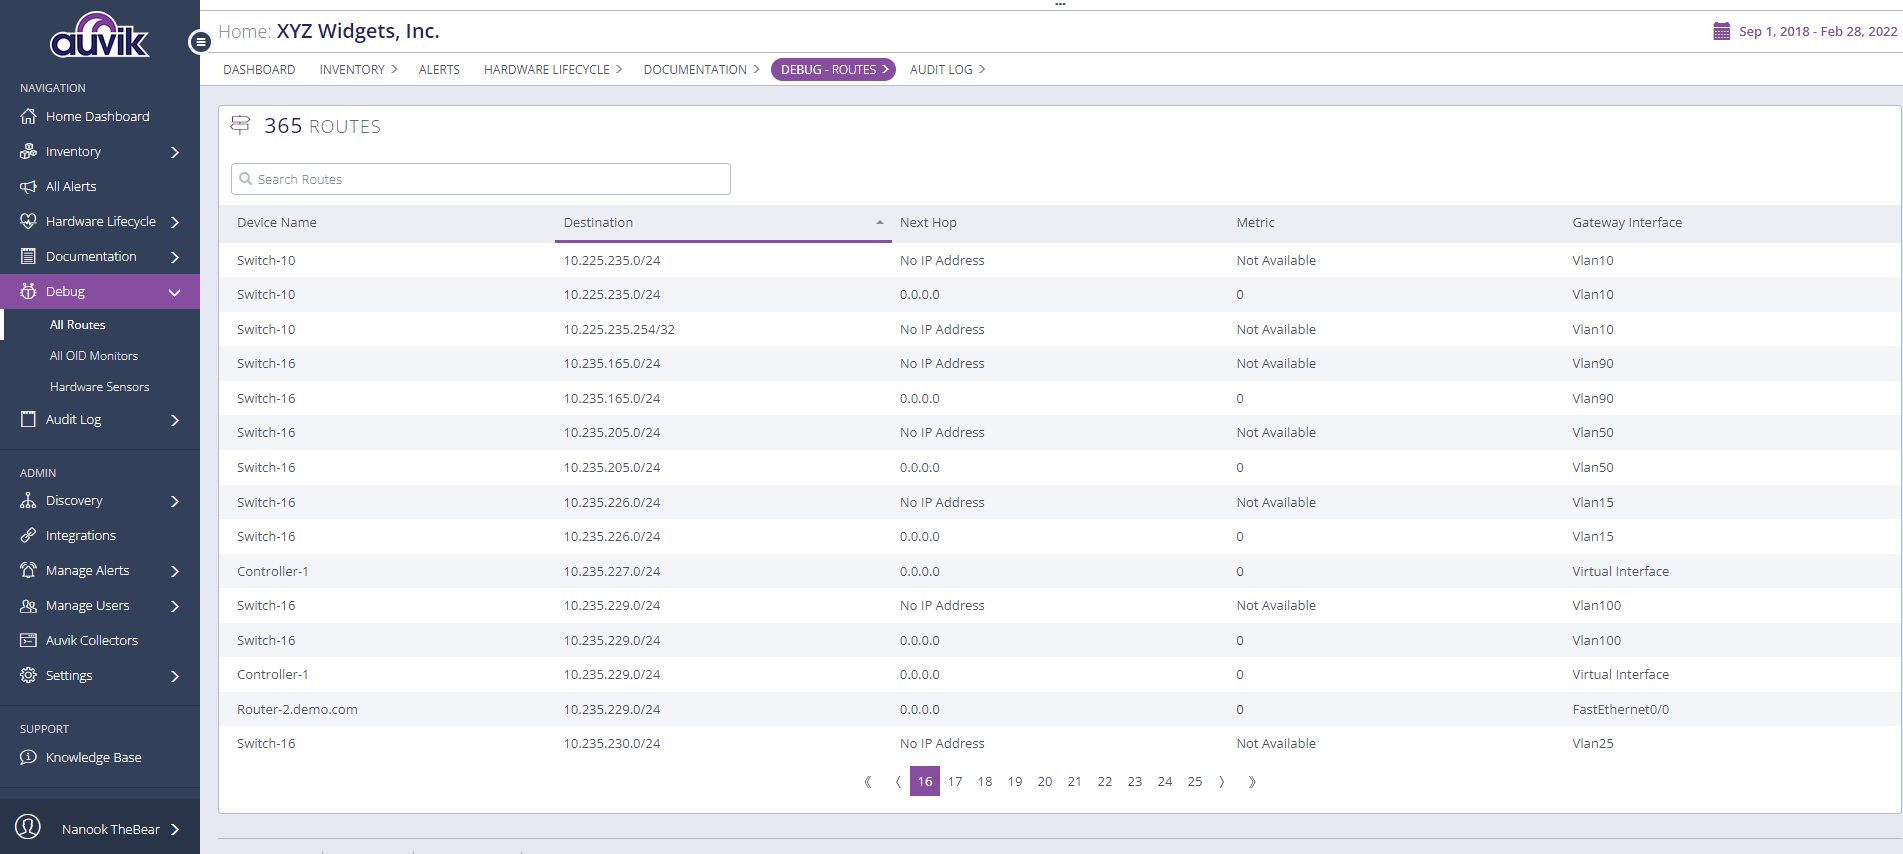Expand Audit Log sidebar submenu

(x=175, y=420)
